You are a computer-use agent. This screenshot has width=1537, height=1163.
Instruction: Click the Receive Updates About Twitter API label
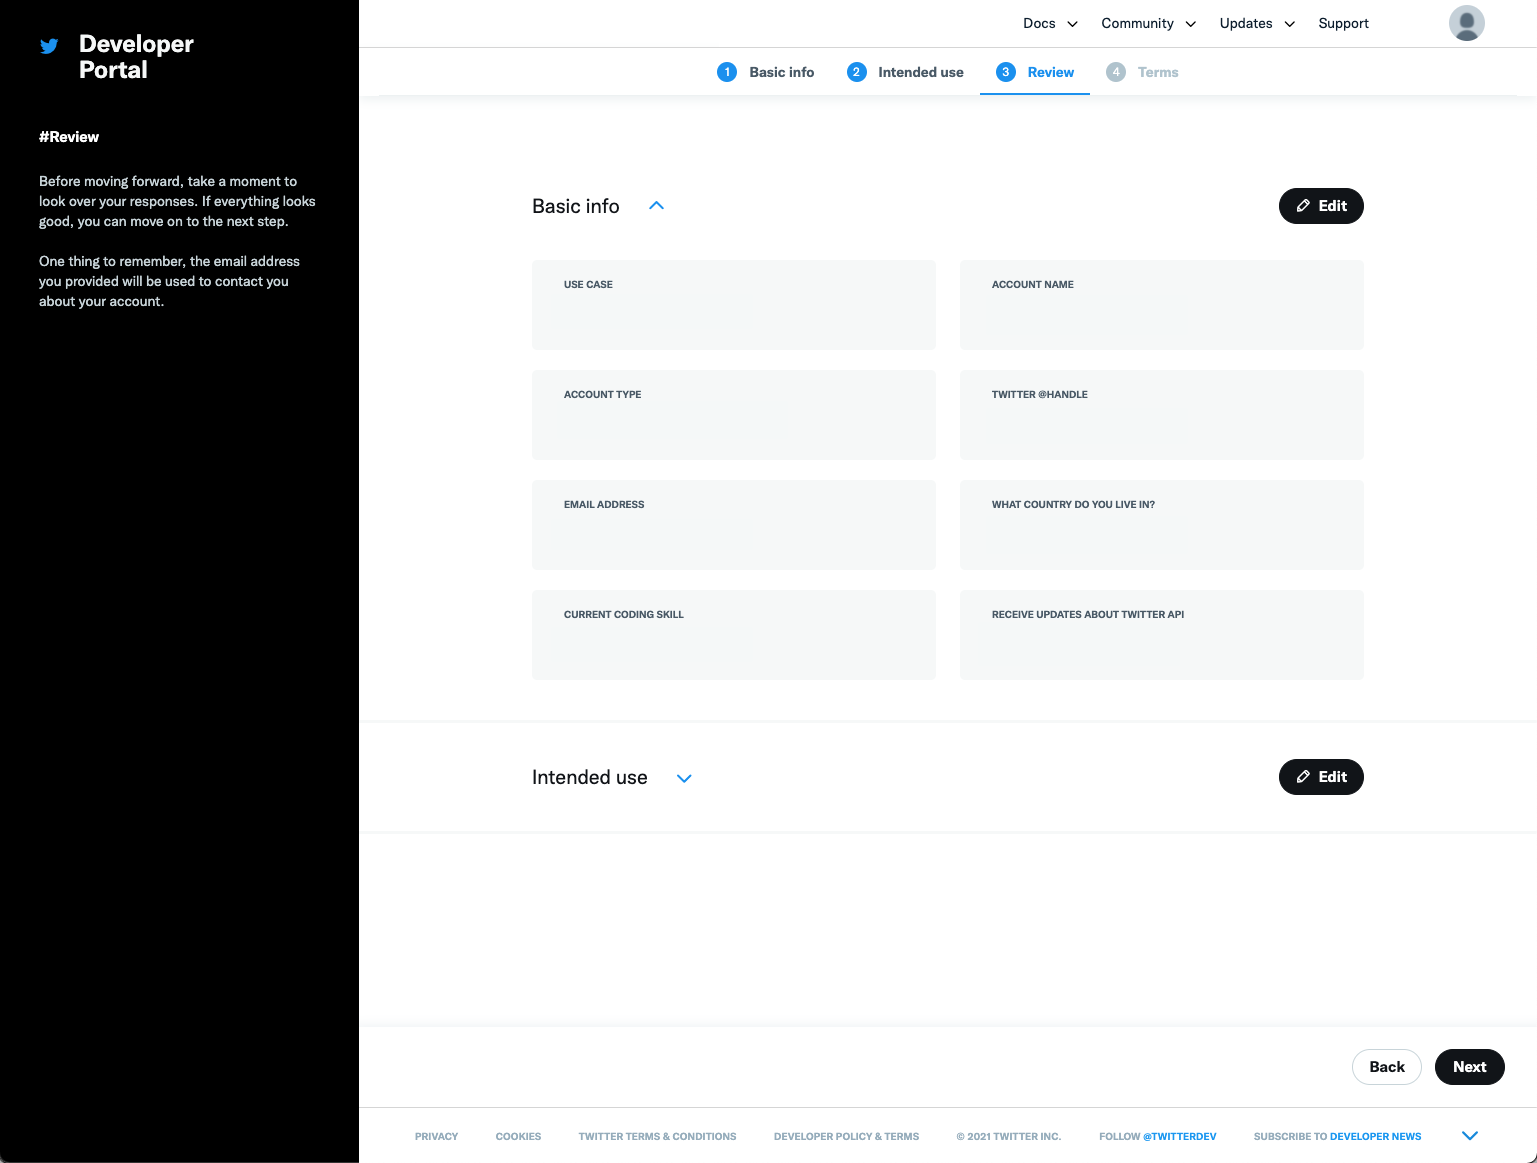tap(1088, 615)
